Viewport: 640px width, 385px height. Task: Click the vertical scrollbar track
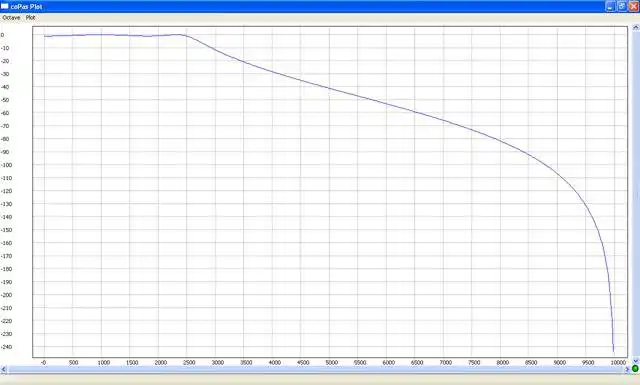click(636, 195)
